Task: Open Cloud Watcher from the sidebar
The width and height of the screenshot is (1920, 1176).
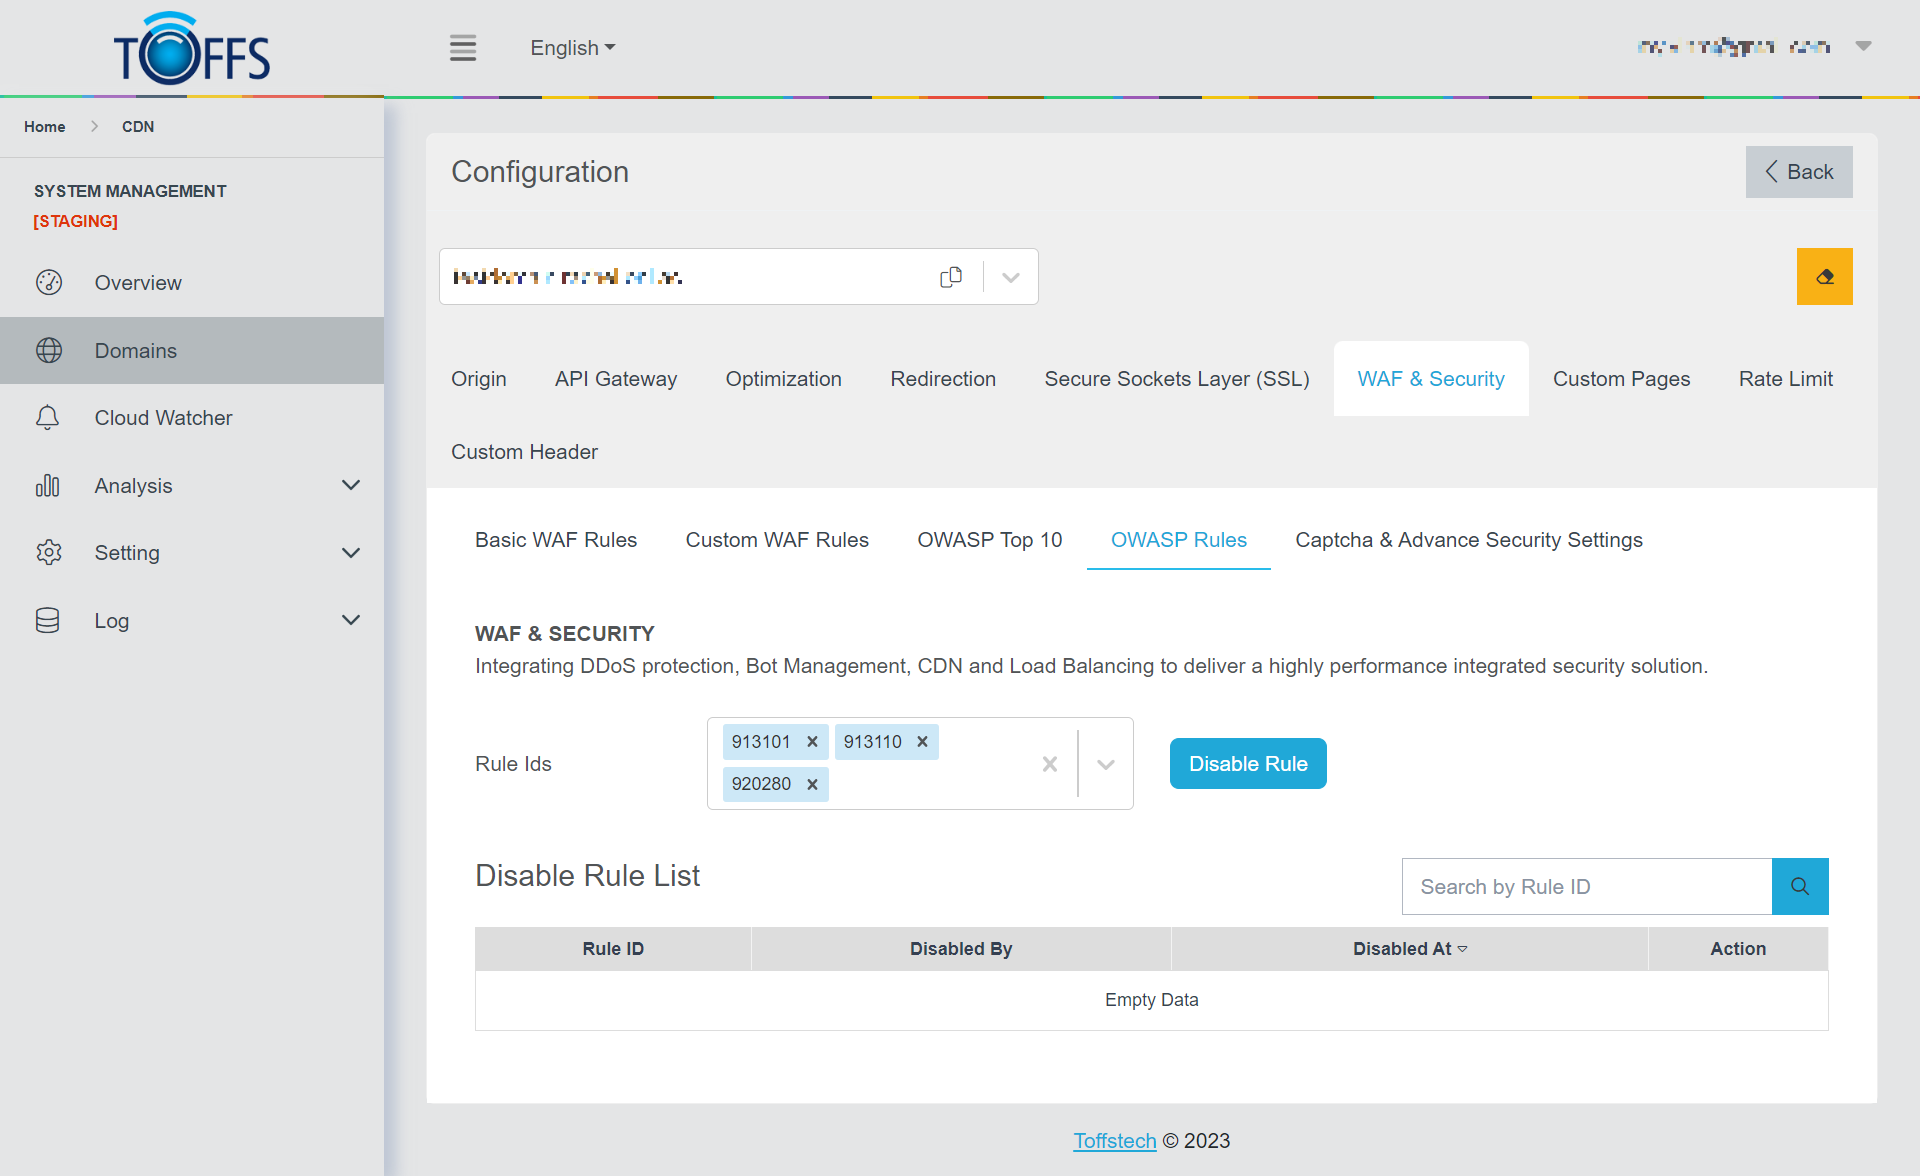Action: pos(163,418)
